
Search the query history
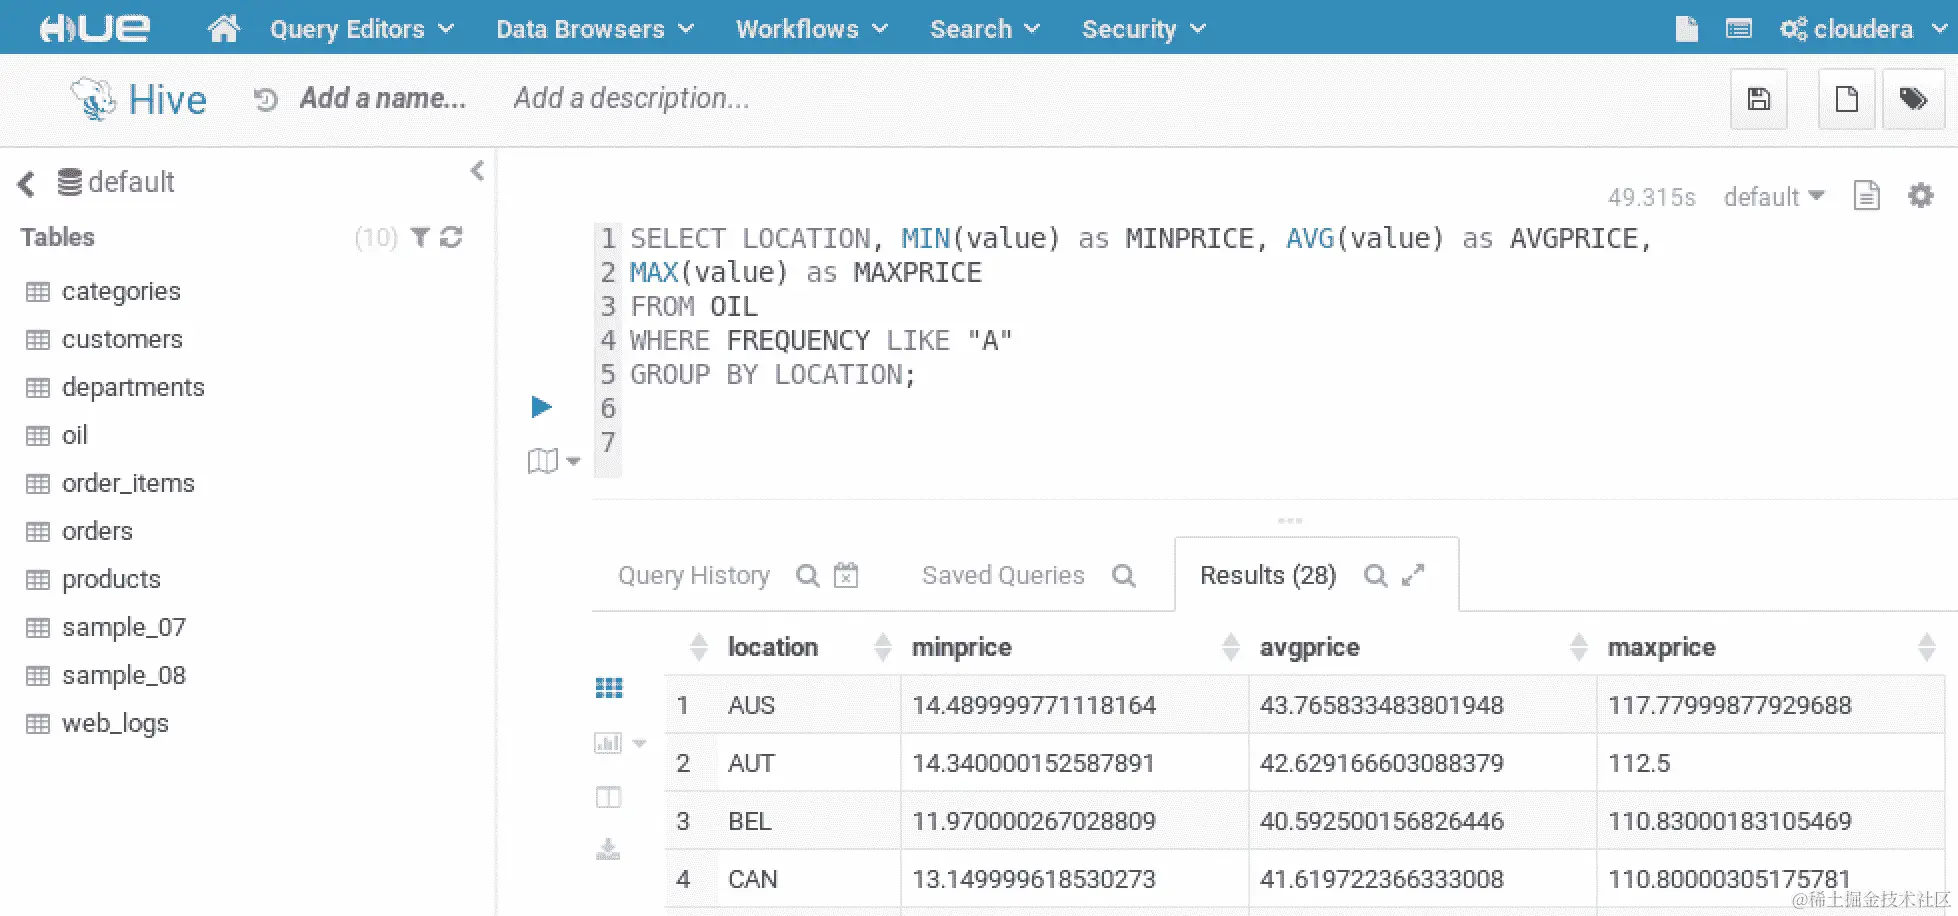[807, 576]
